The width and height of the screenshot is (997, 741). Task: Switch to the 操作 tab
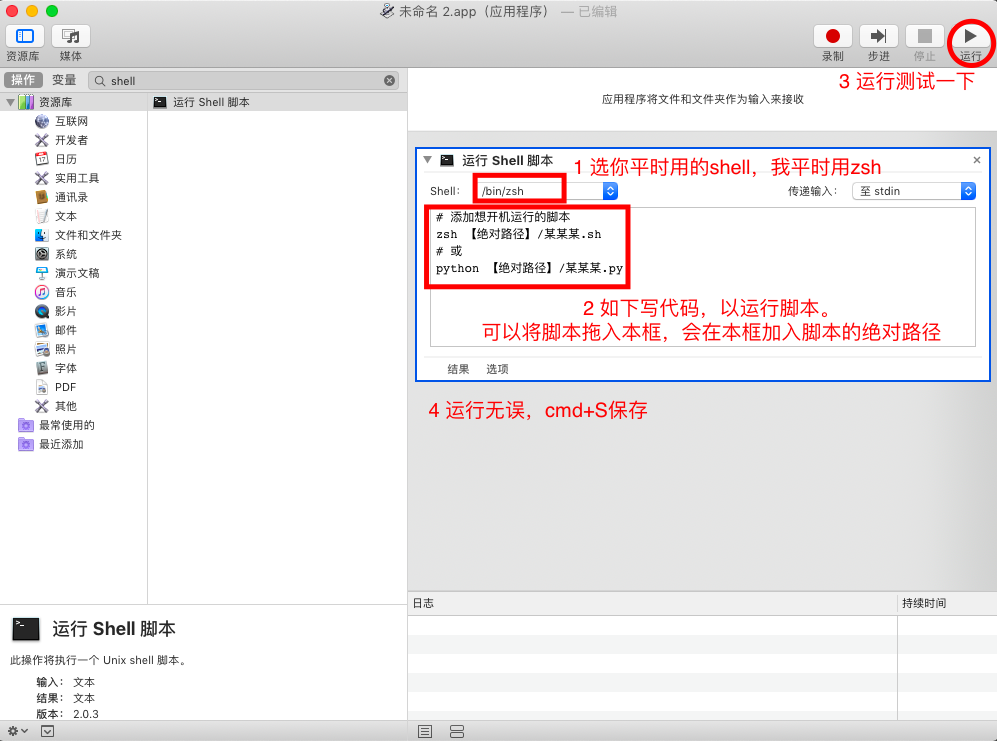[x=23, y=80]
